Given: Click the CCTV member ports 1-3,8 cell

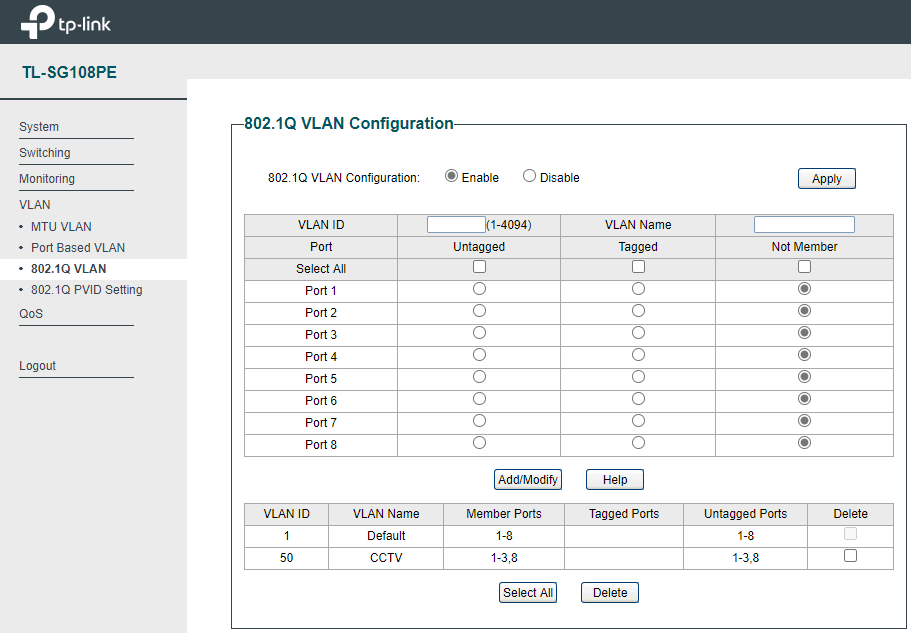Looking at the screenshot, I should click(504, 558).
